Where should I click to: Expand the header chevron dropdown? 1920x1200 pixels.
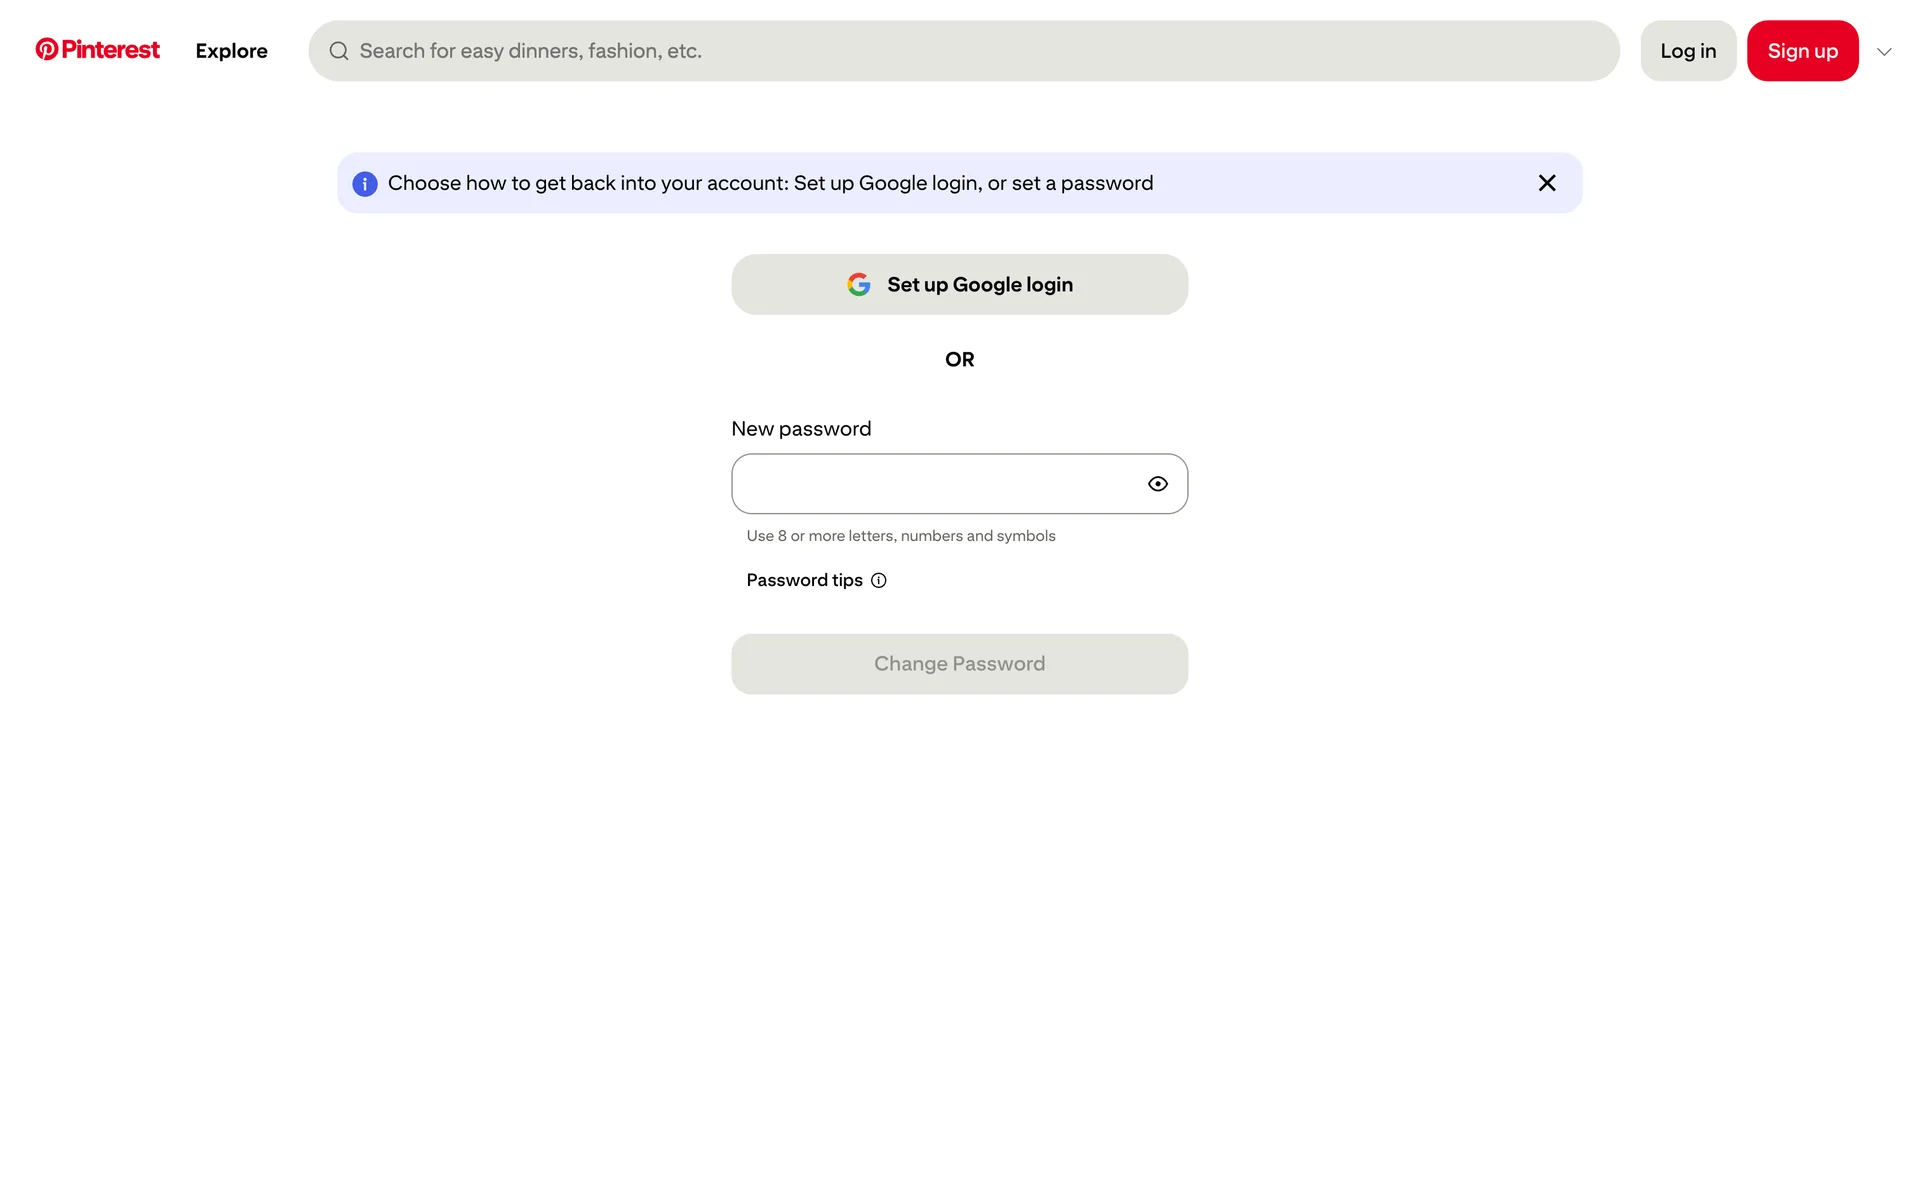(x=1884, y=52)
